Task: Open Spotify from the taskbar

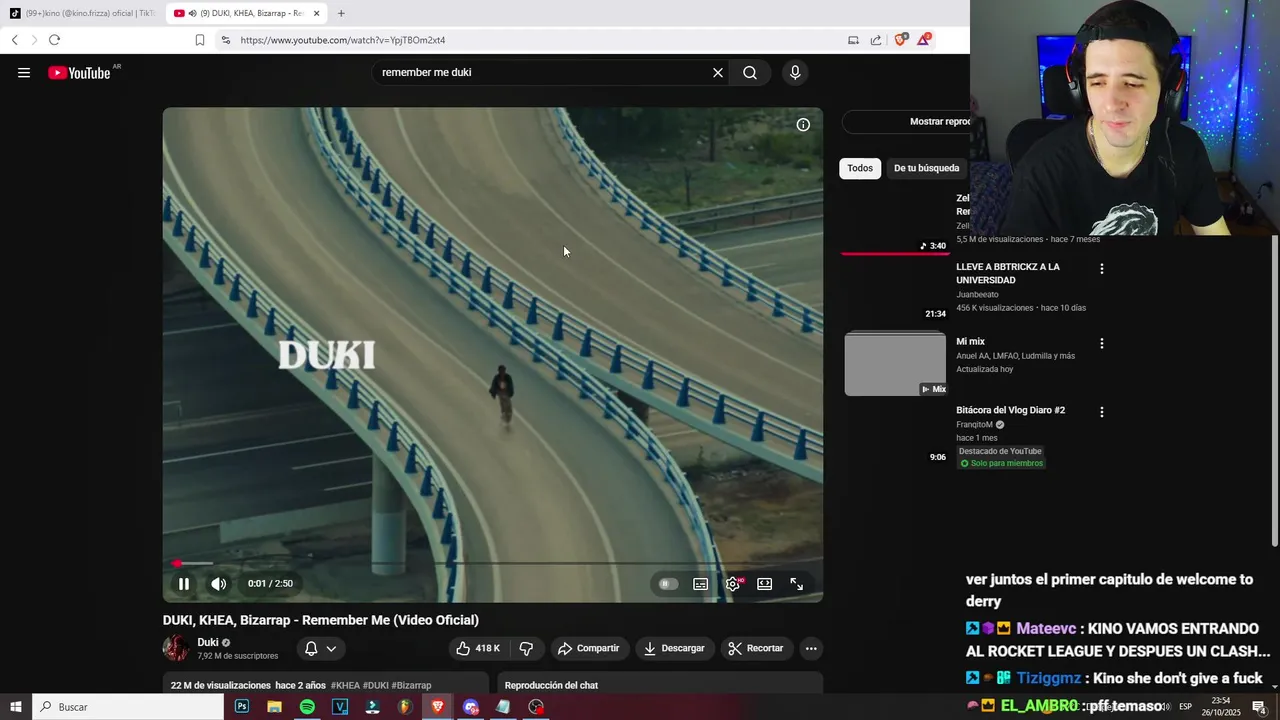Action: [307, 707]
